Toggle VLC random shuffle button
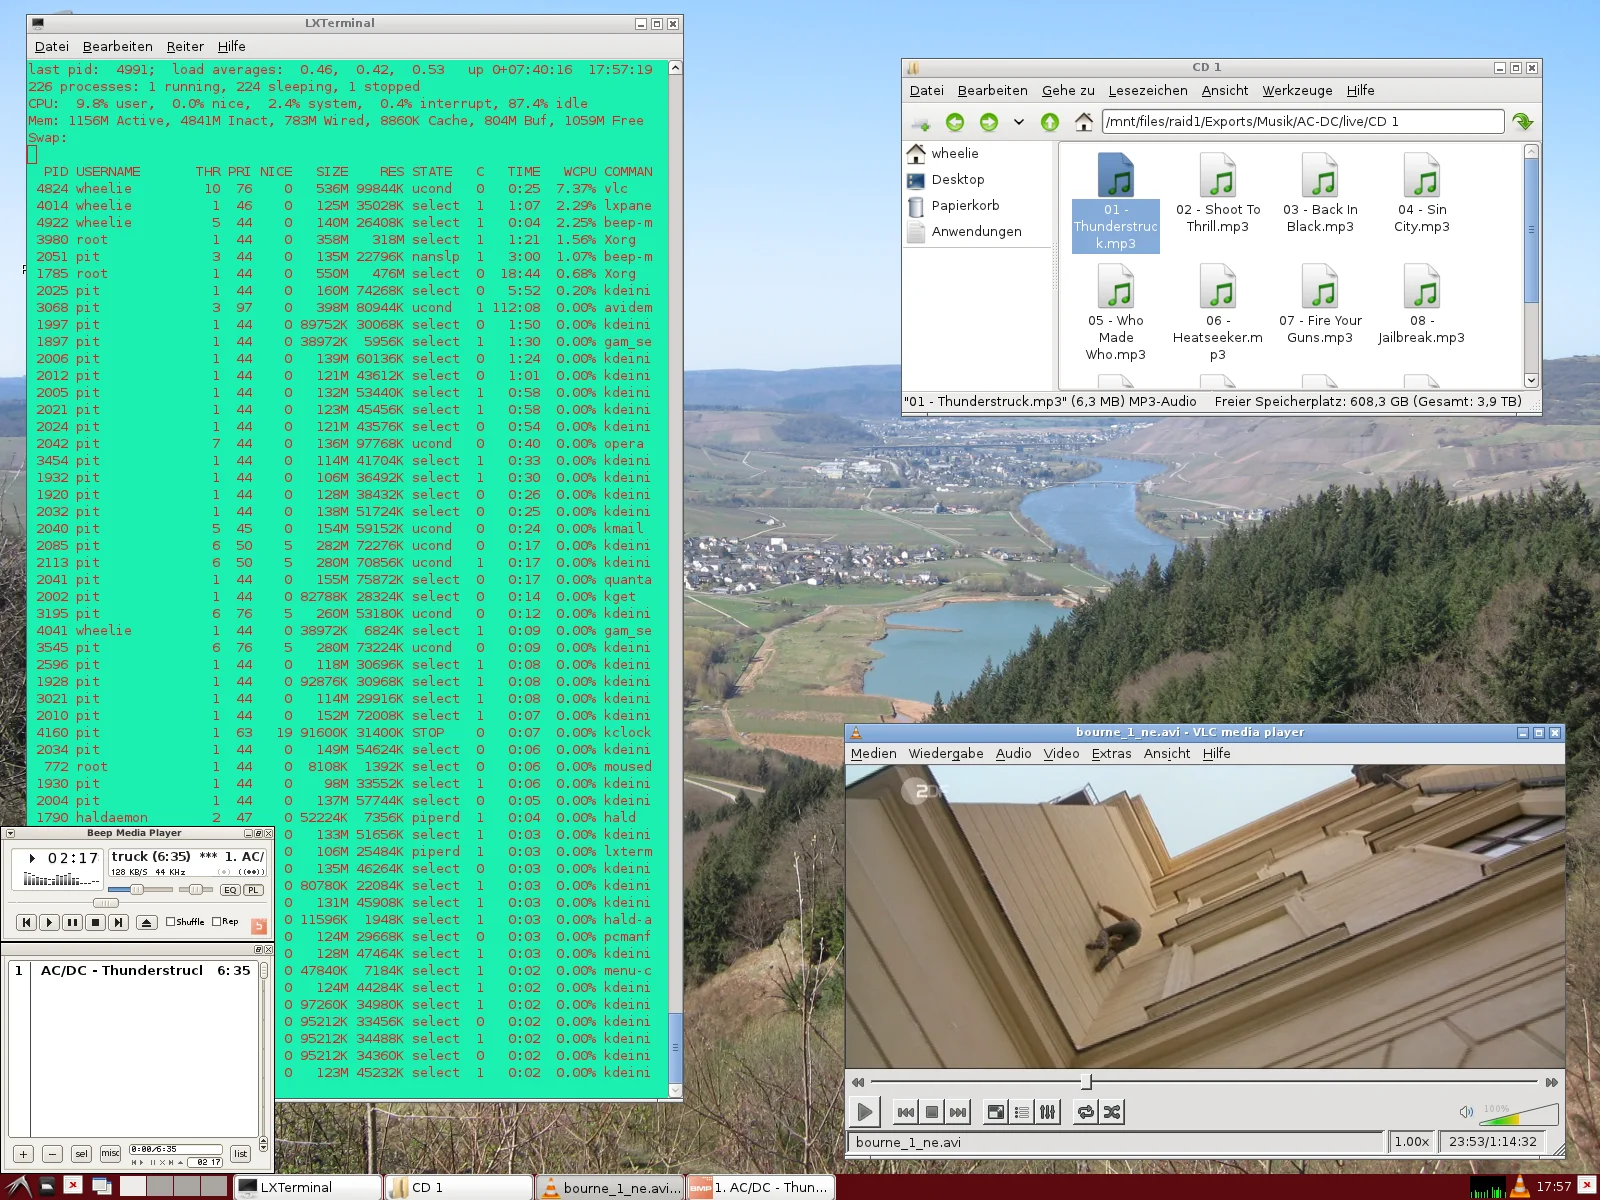The height and width of the screenshot is (1200, 1600). coord(1112,1112)
